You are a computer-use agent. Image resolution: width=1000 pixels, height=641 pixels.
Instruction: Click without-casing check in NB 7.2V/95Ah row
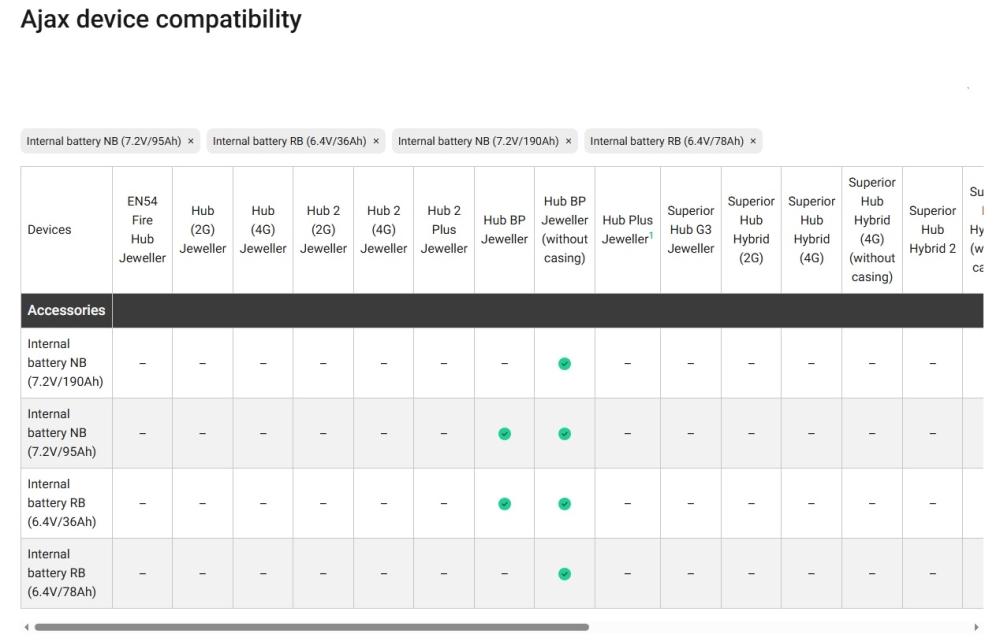coord(564,434)
